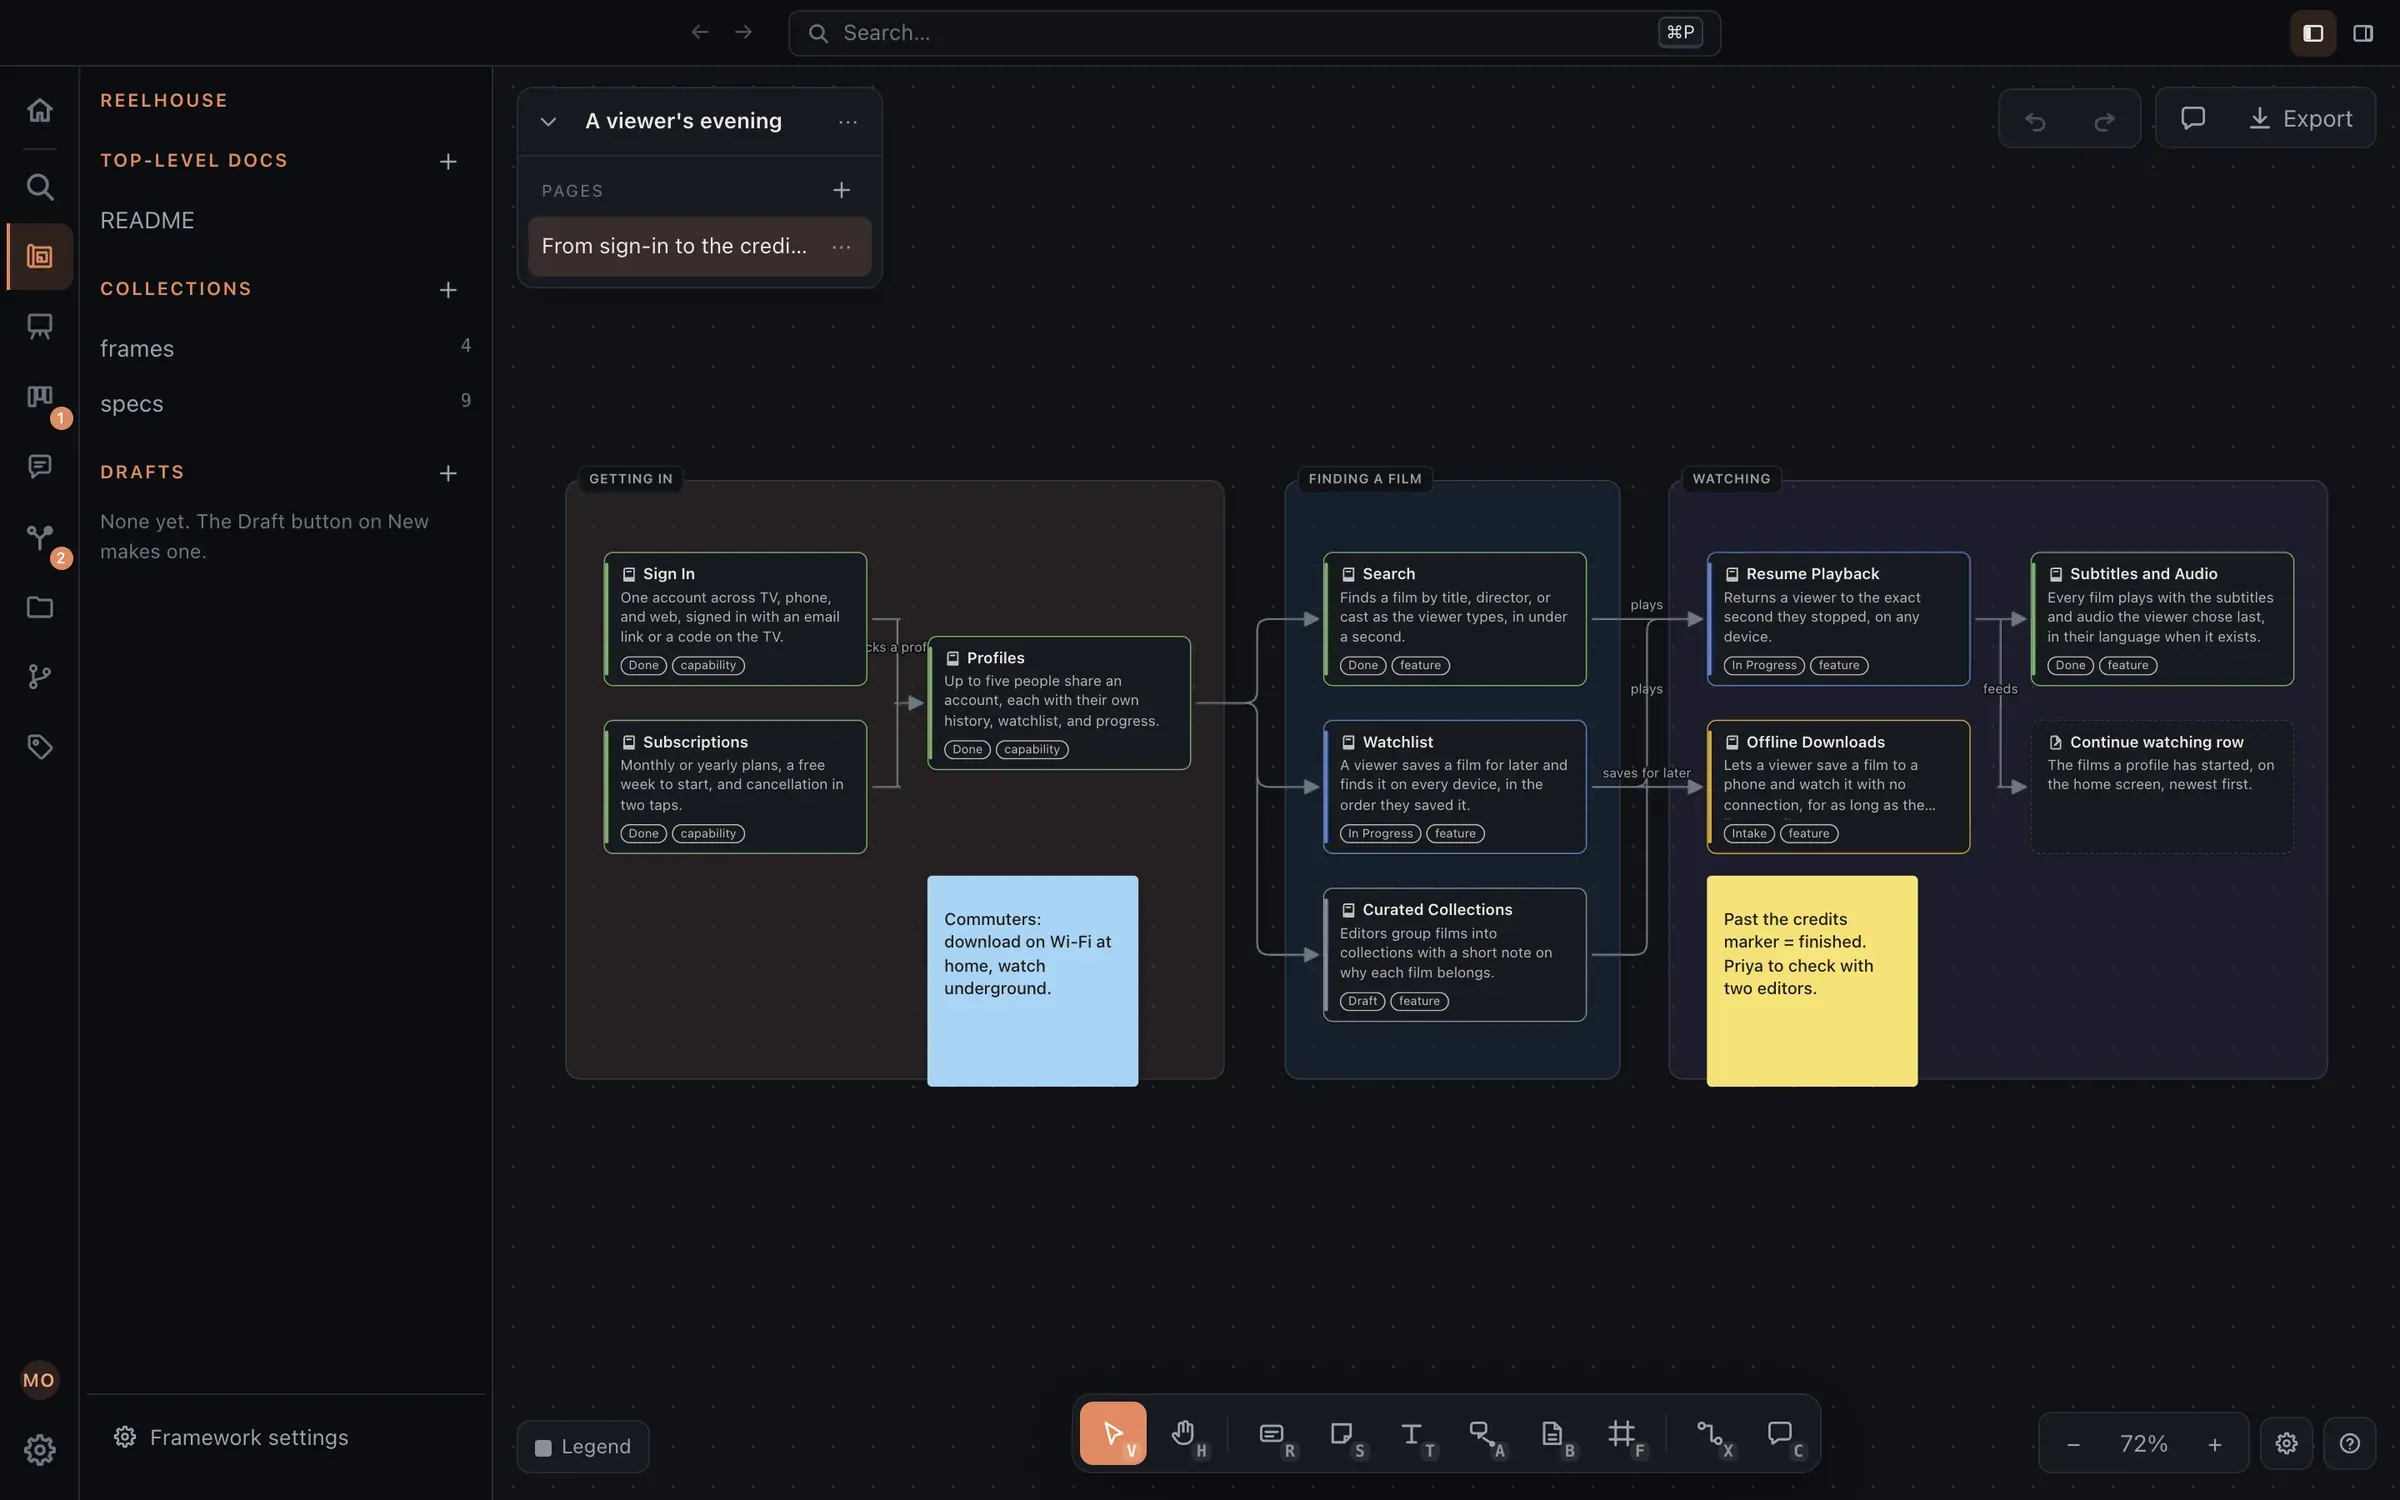This screenshot has width=2400, height=1500.
Task: Select the Offline Downloads card
Action: [x=1838, y=787]
